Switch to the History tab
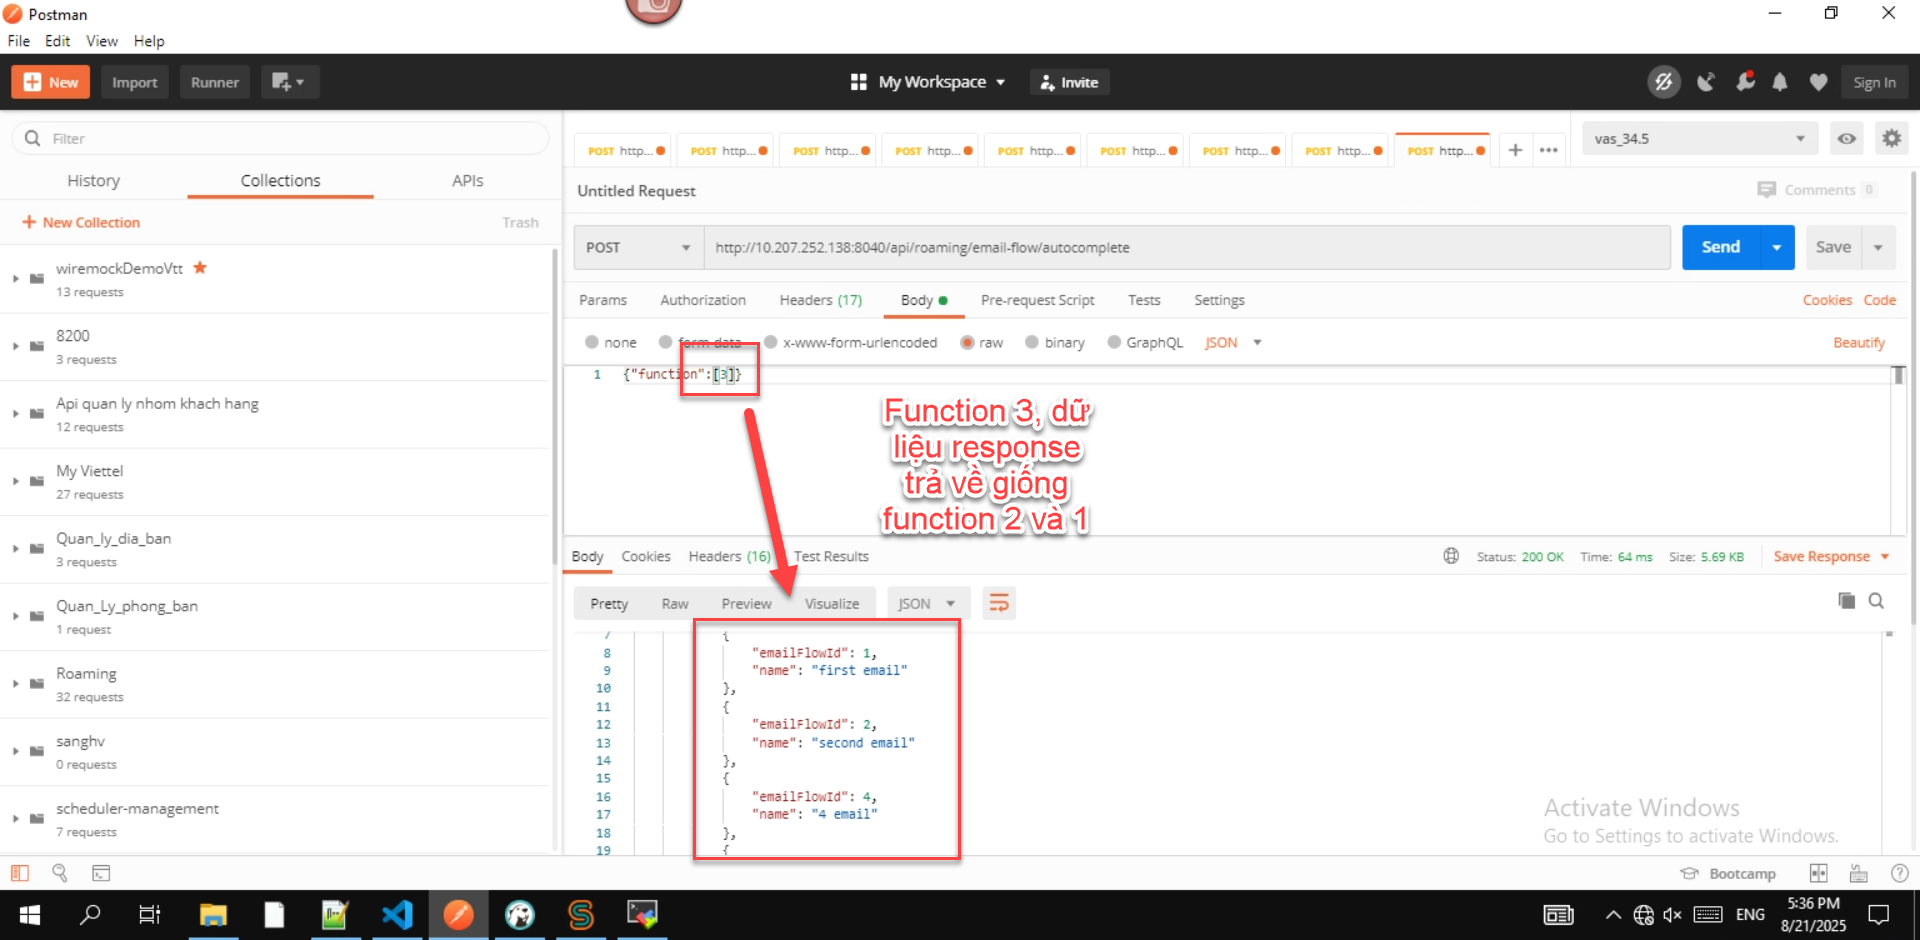 point(93,181)
